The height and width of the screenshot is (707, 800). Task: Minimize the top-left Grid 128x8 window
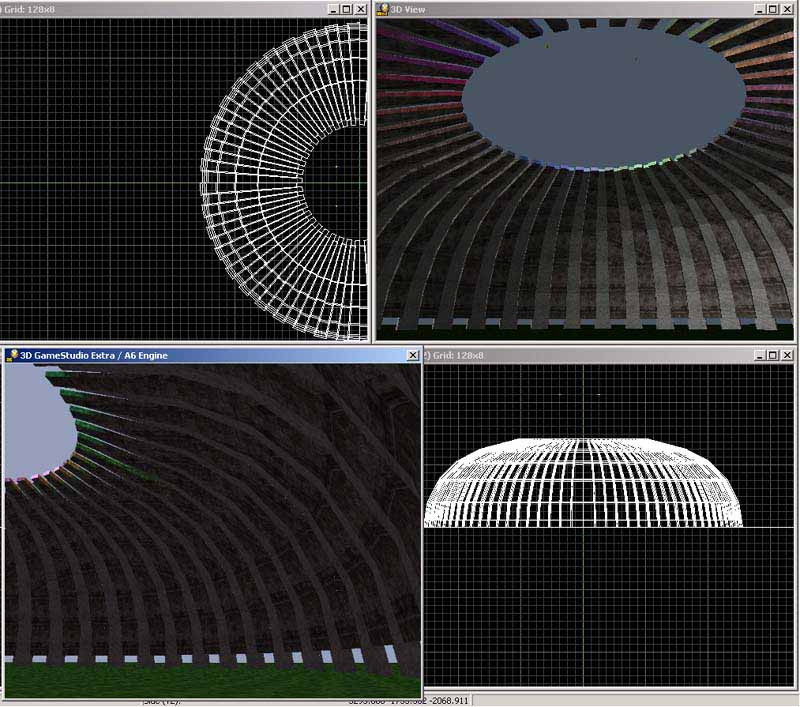pos(331,9)
